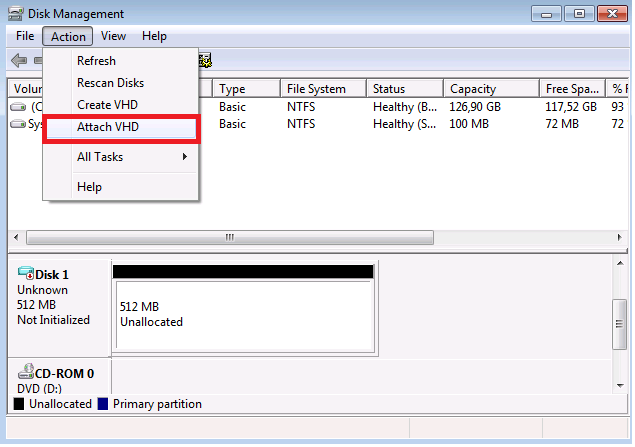Viewport: 635px width, 447px height.
Task: Click the black Unallocated legend swatch
Action: 19,404
